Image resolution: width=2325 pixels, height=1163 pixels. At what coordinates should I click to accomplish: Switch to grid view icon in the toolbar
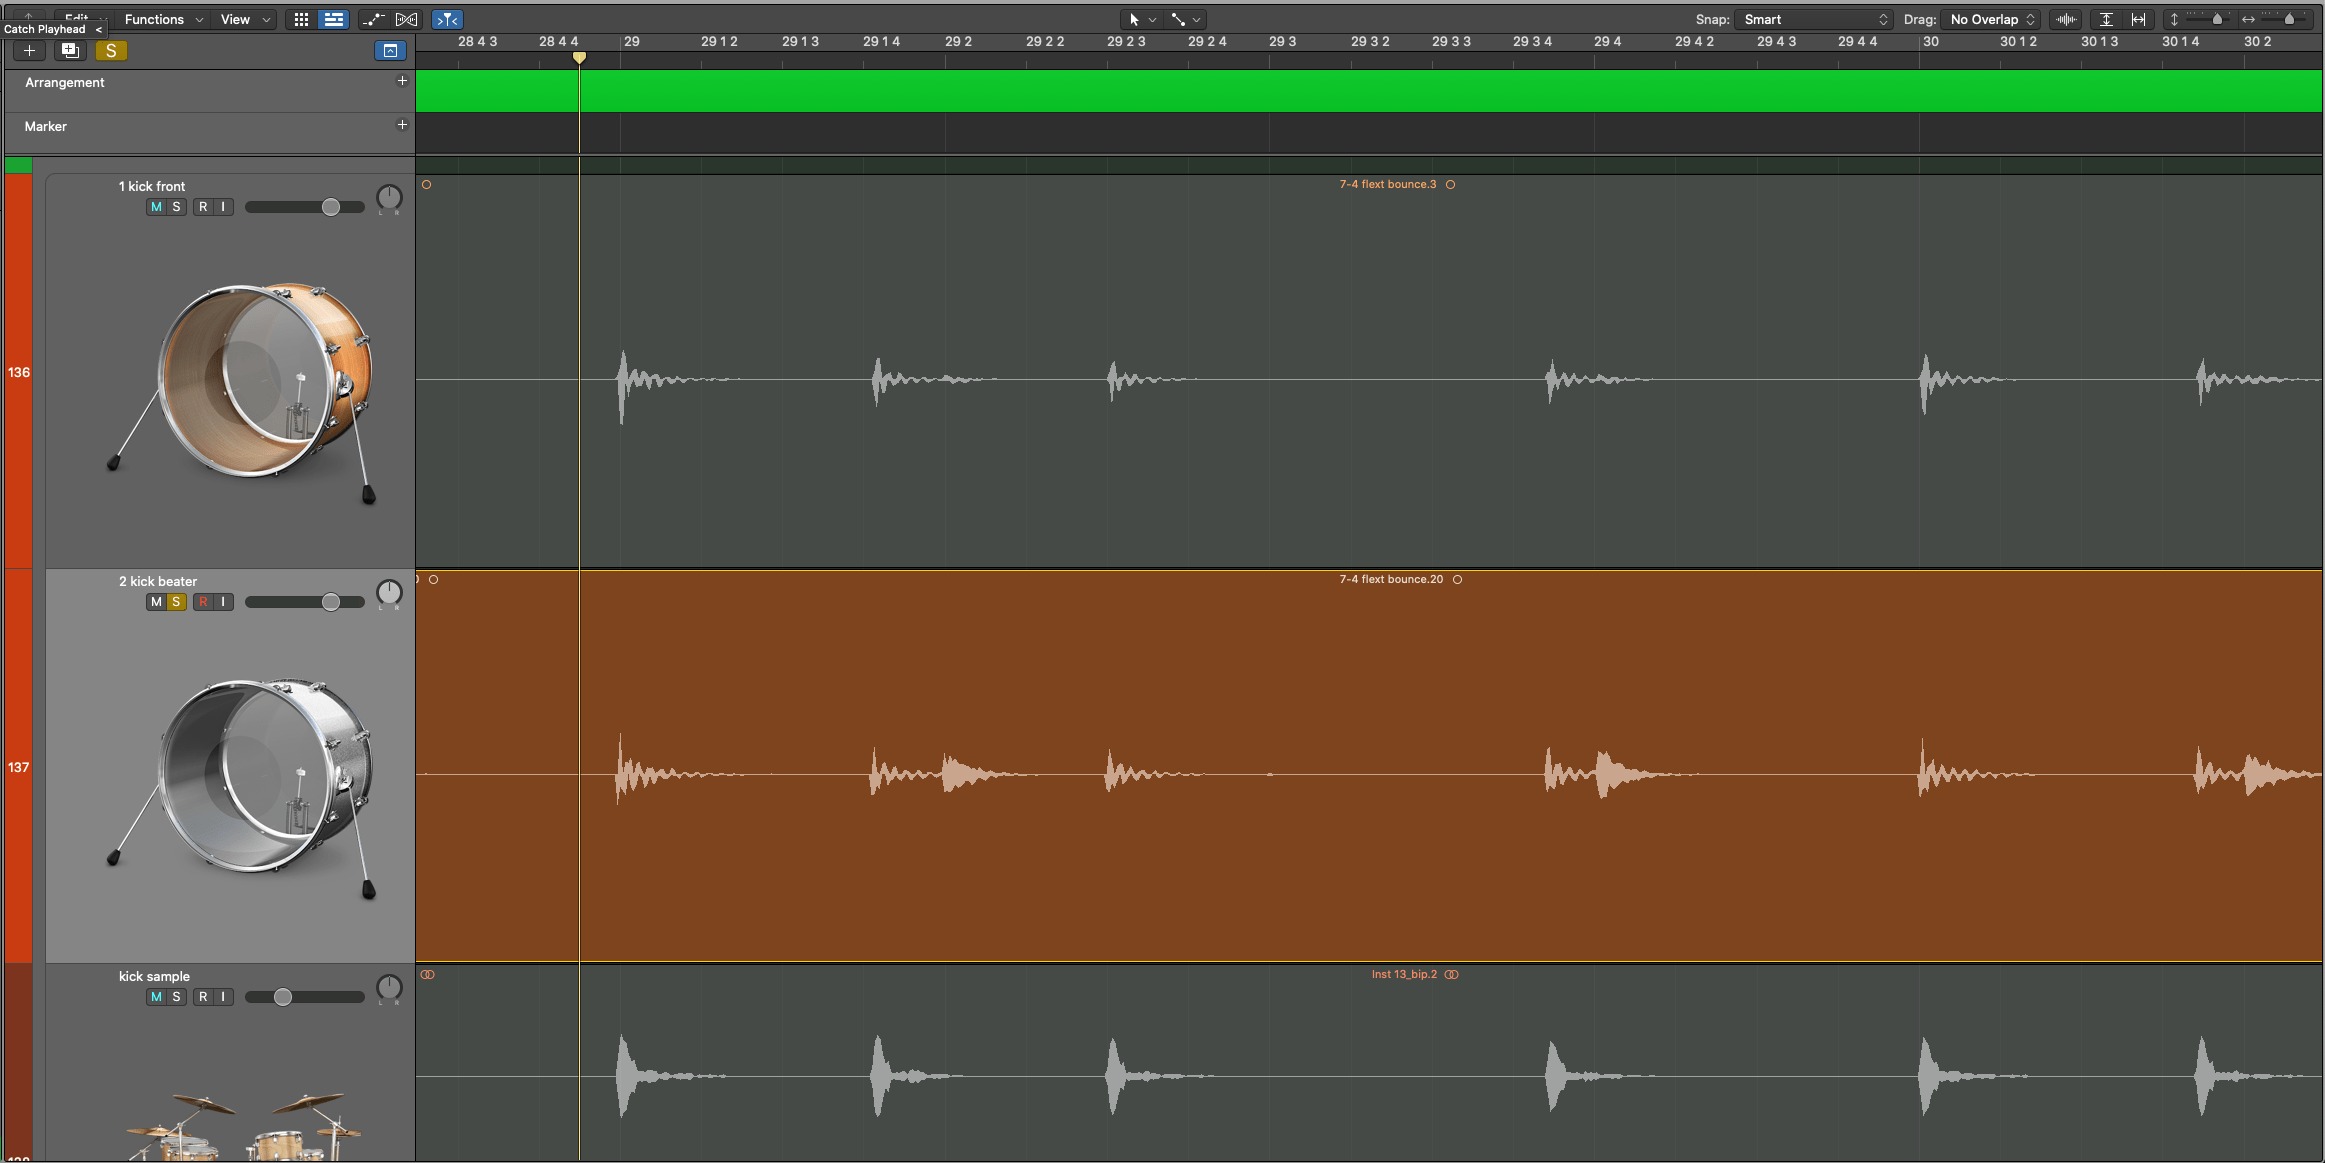[x=302, y=19]
